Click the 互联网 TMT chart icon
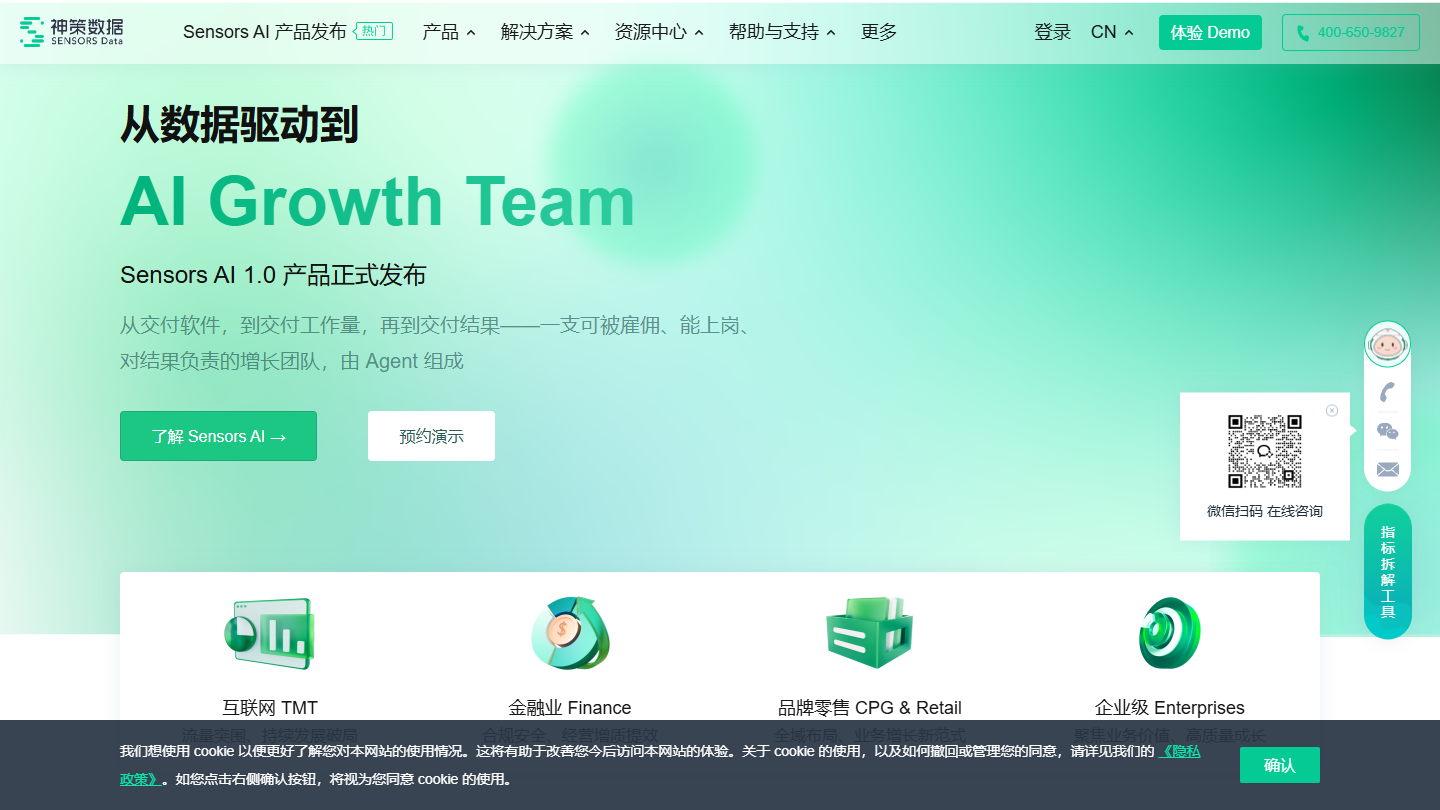This screenshot has height=810, width=1440. [269, 634]
